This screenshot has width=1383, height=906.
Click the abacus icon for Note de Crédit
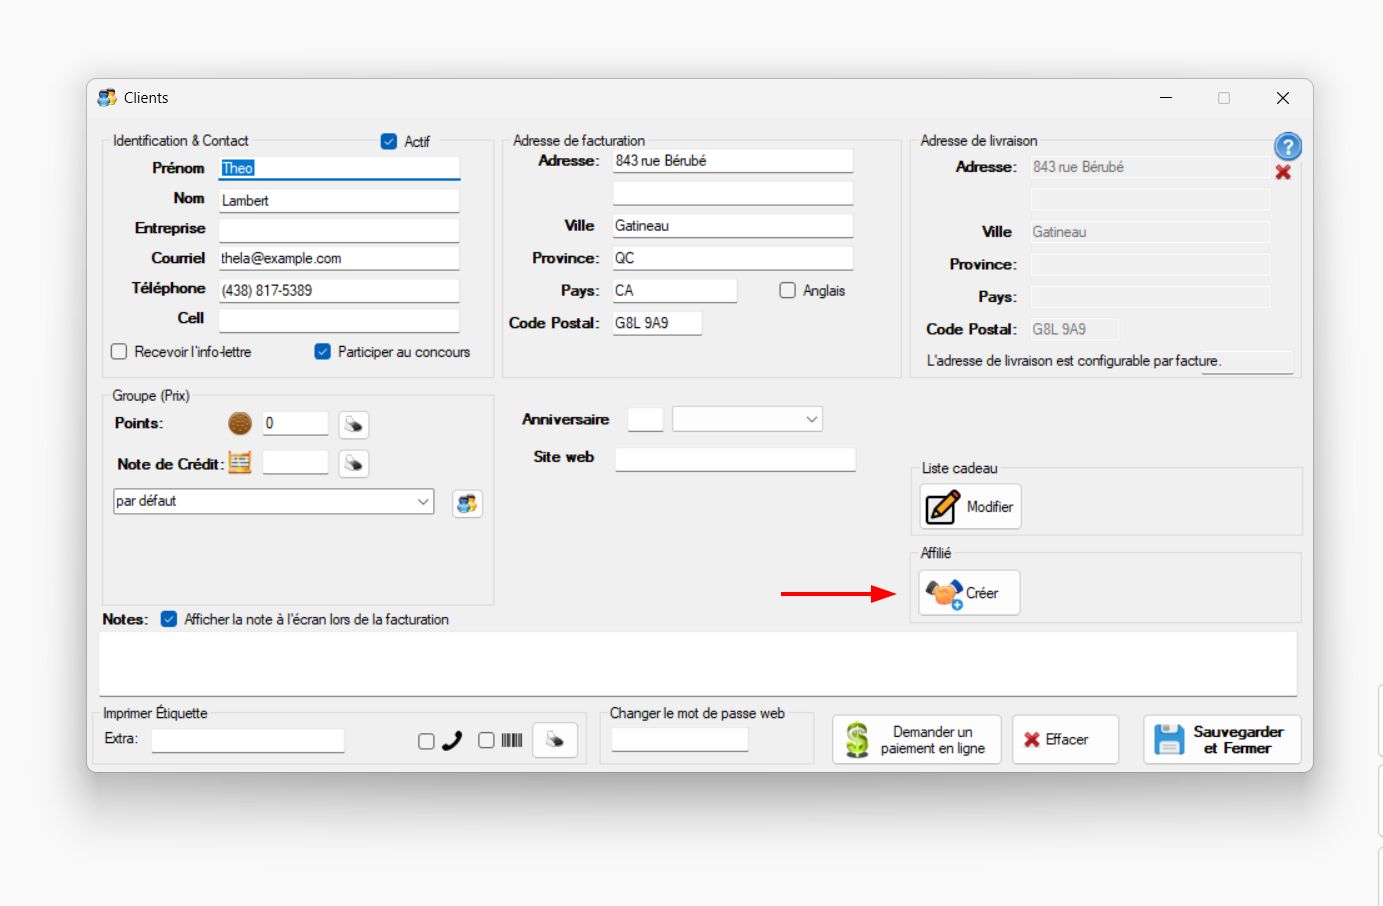click(x=240, y=462)
